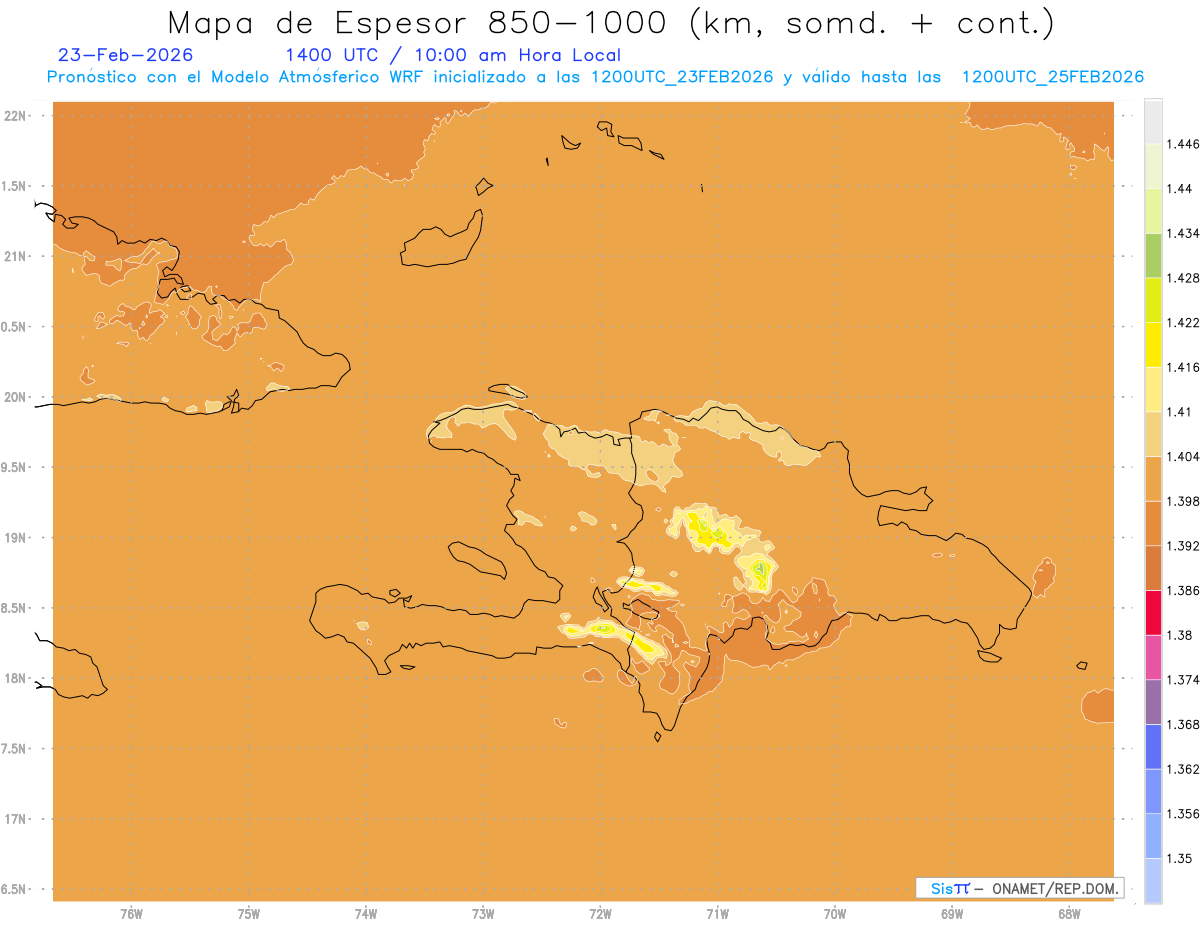Click the '1200UTC_23FEB2026' initialization timestamp
Viewport: 1200px width, 927px height.
[682, 77]
